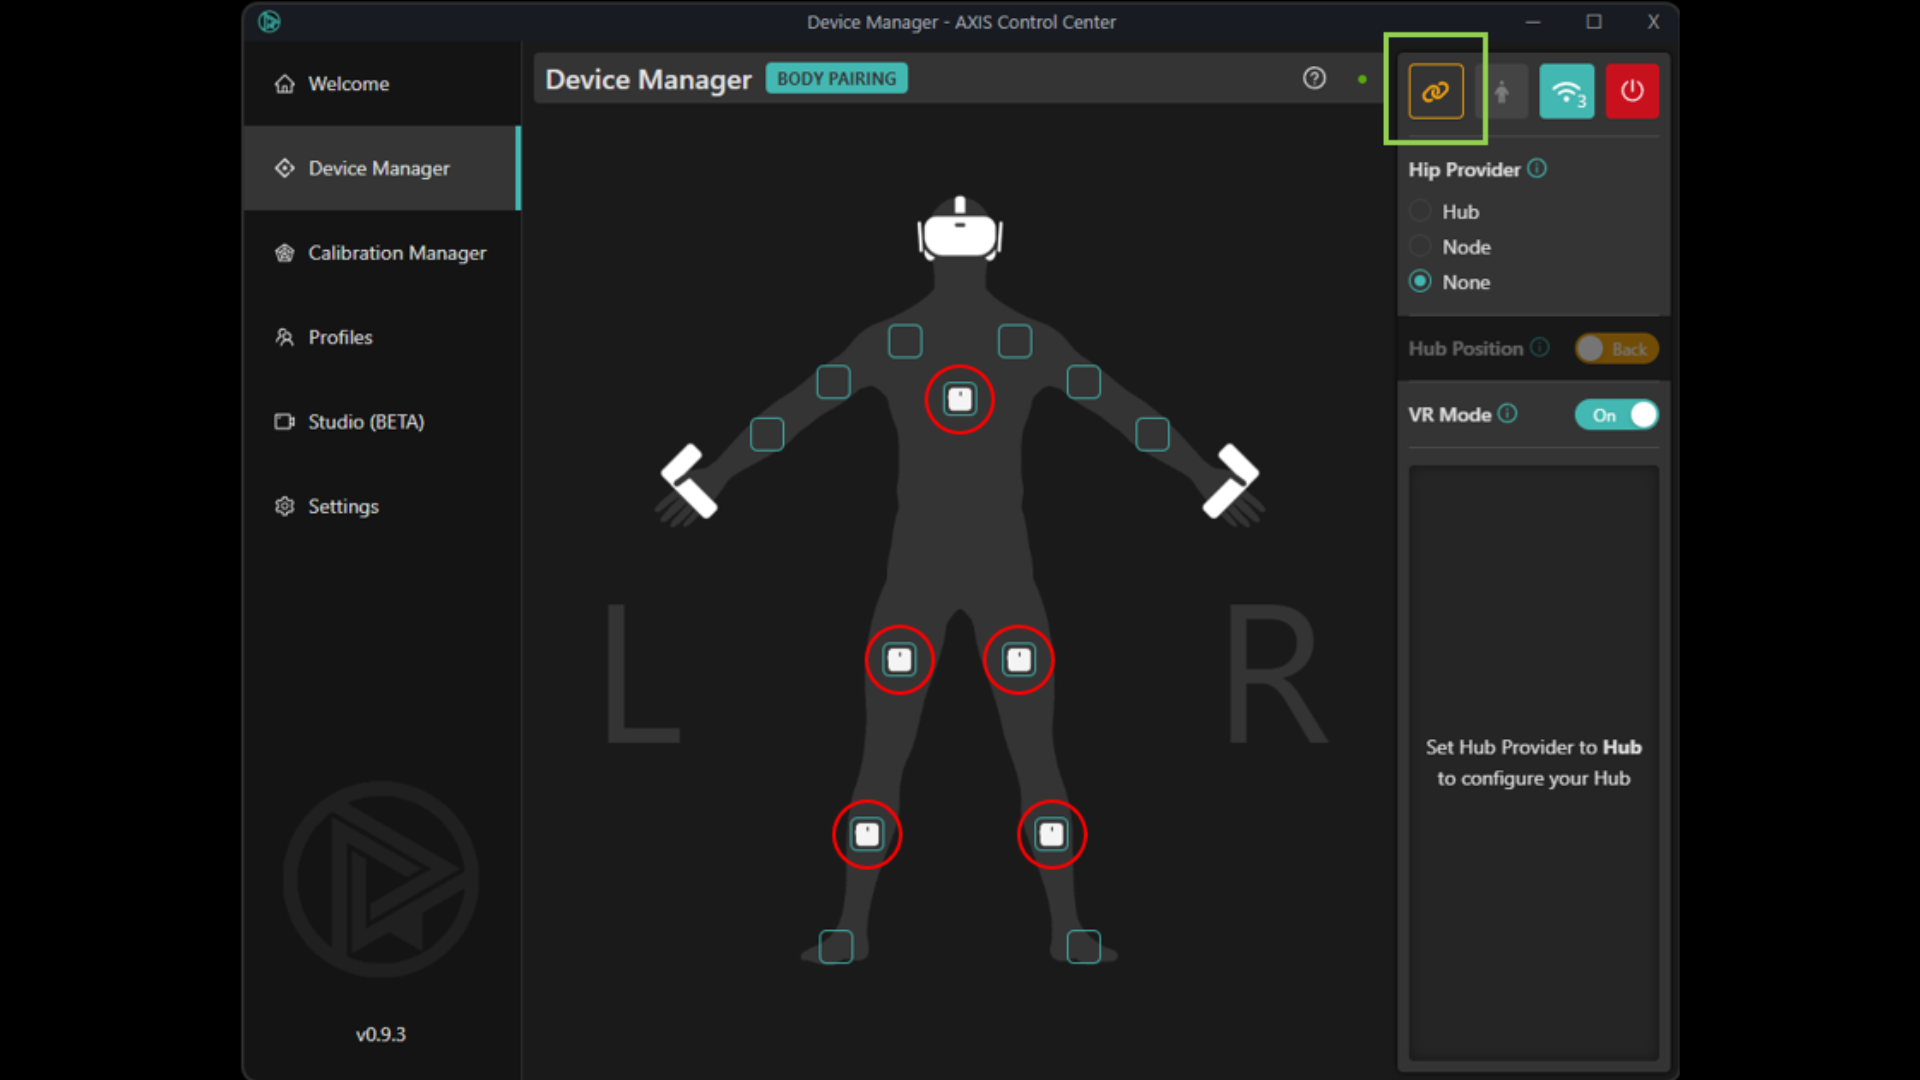
Task: Click the red power button icon
Action: pos(1632,92)
